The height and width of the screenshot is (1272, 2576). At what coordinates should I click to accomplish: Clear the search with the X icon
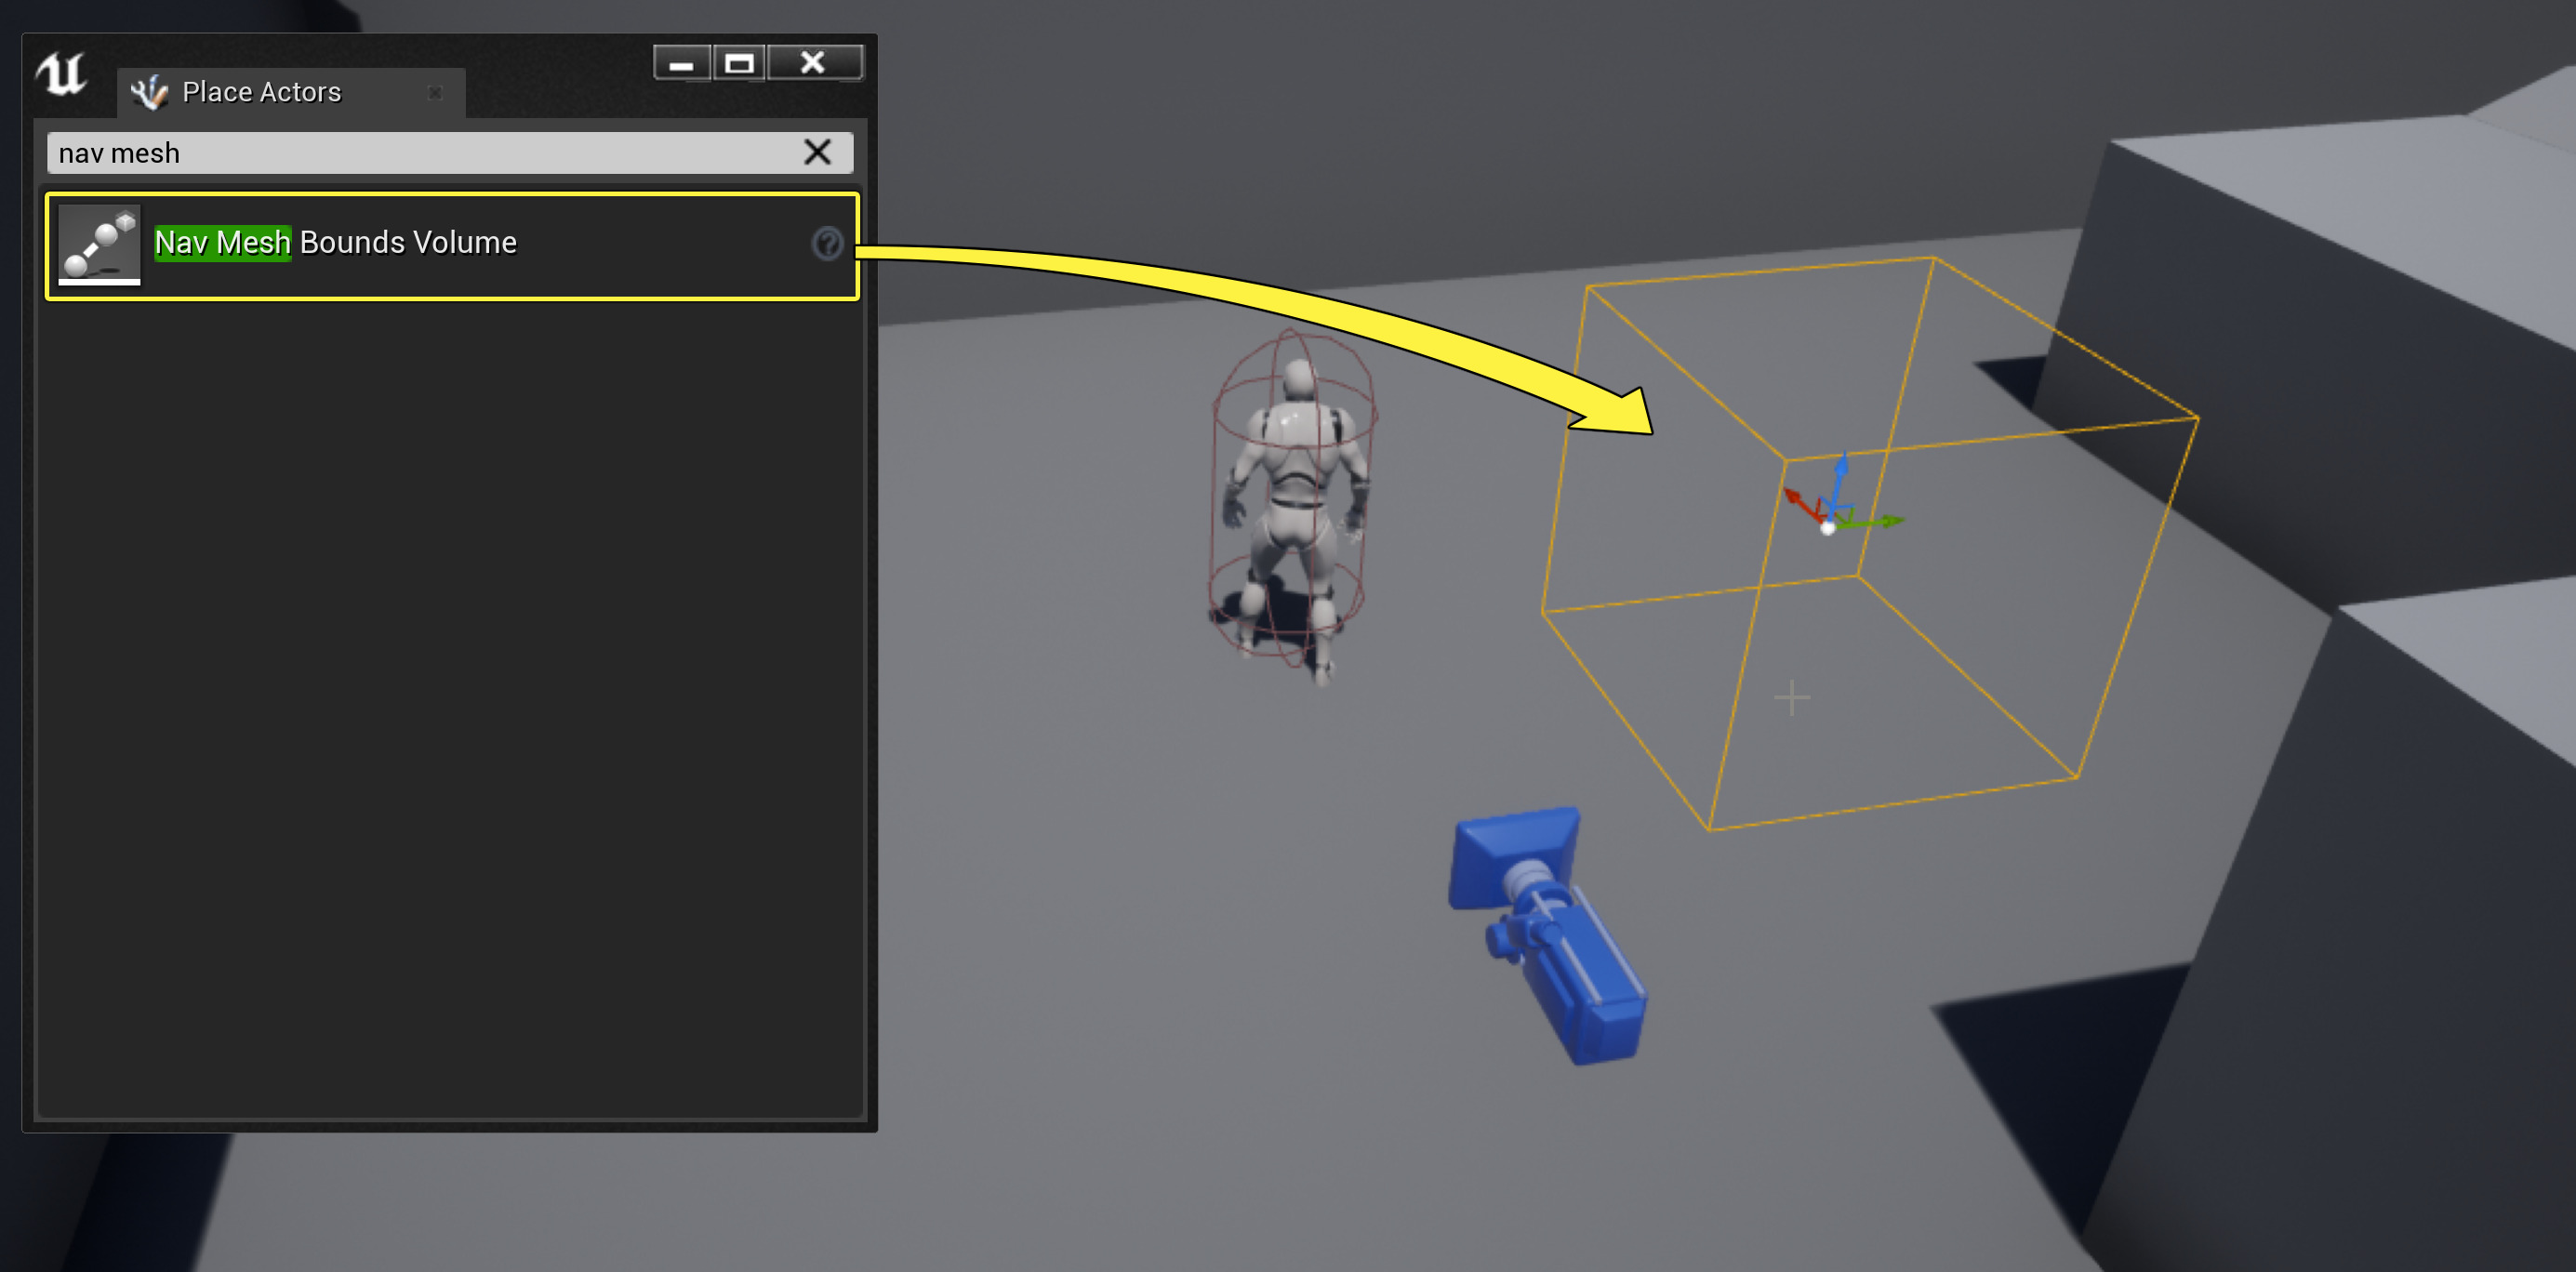pos(818,152)
